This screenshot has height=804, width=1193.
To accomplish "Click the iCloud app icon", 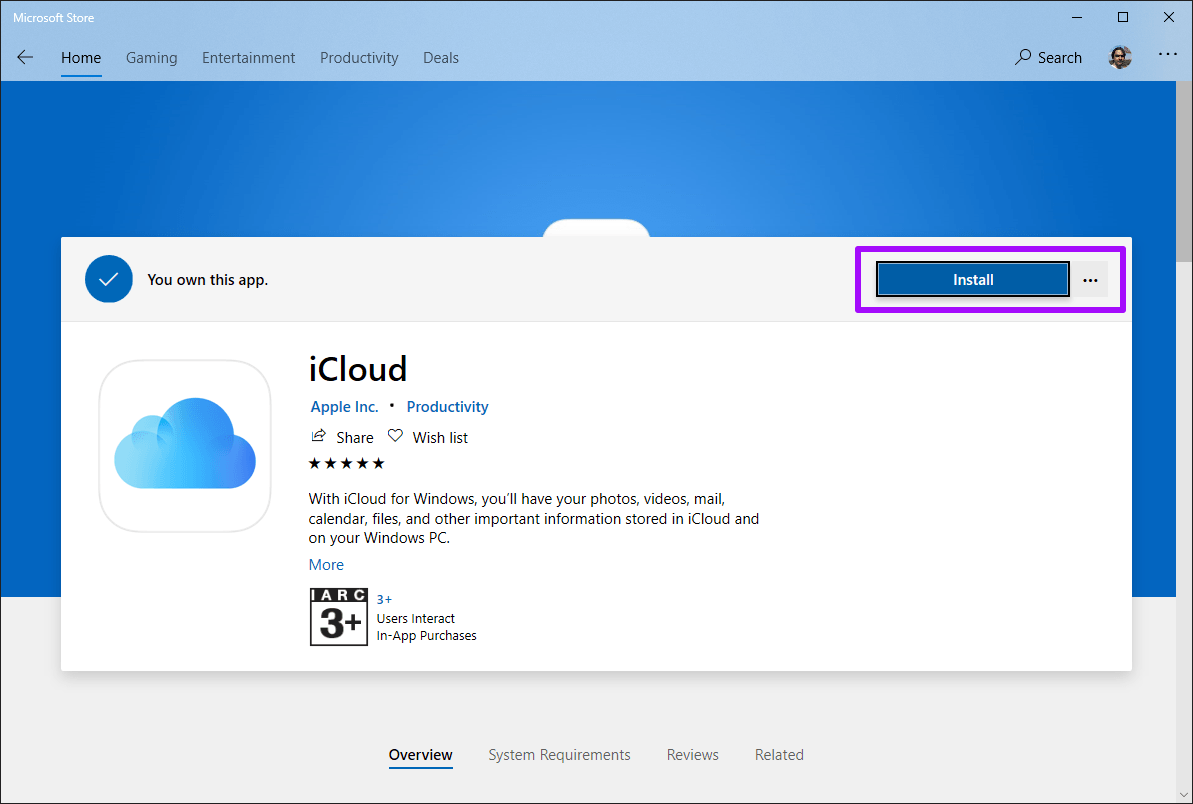I will coord(185,446).
